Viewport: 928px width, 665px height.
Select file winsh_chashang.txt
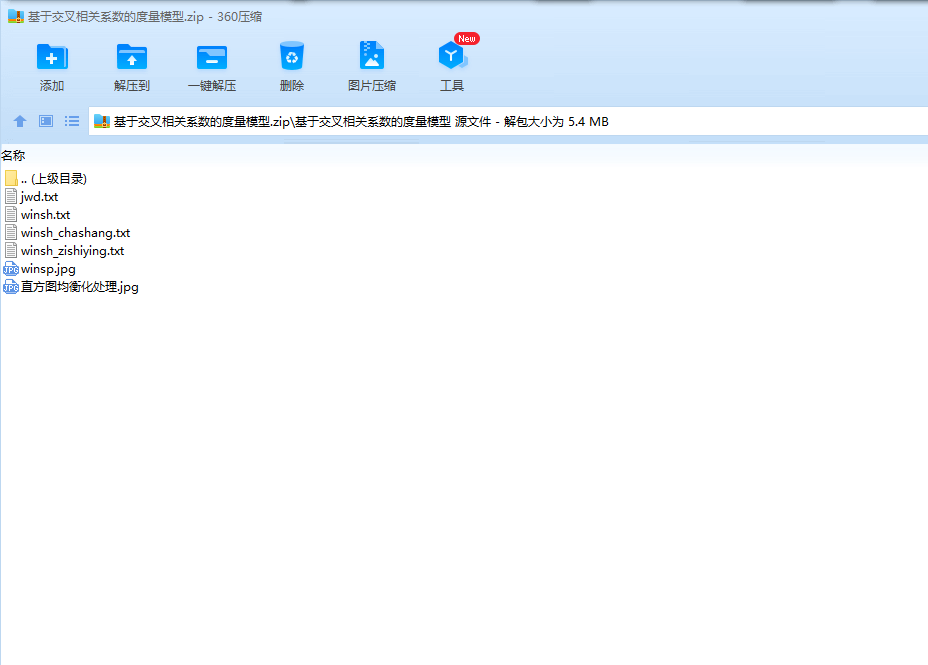[67, 233]
